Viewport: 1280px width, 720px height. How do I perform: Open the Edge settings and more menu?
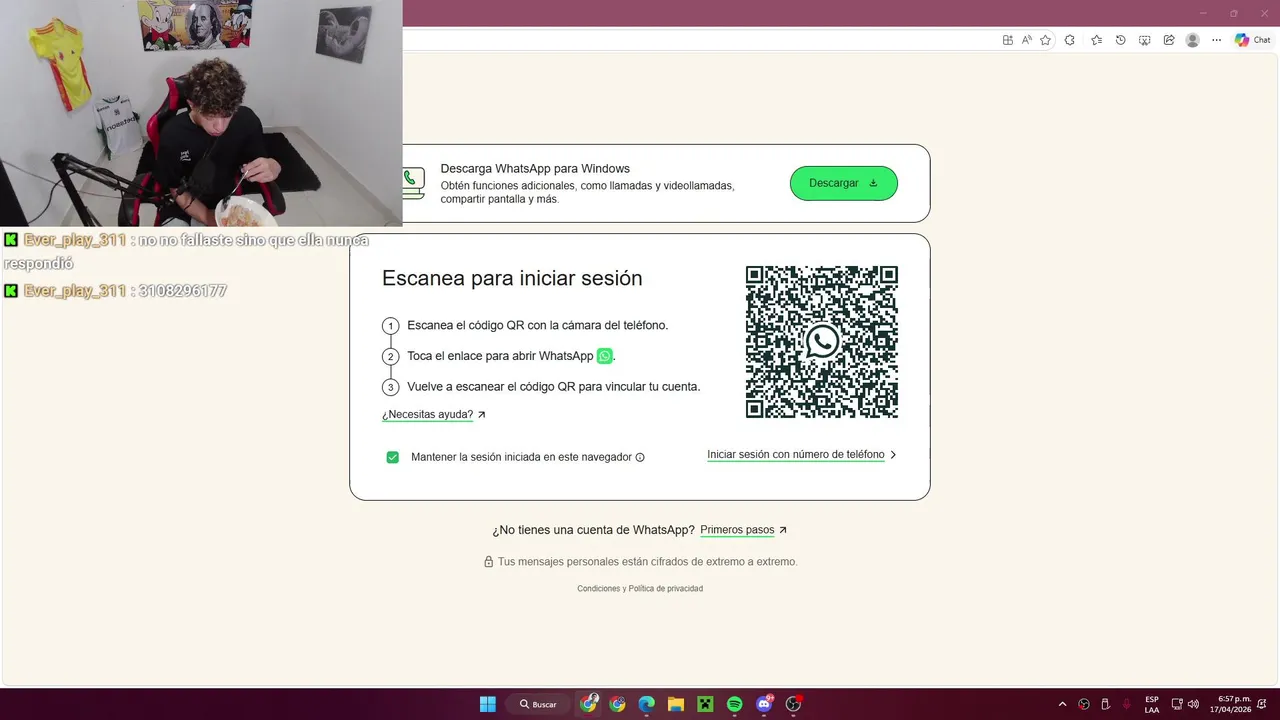click(x=1216, y=40)
